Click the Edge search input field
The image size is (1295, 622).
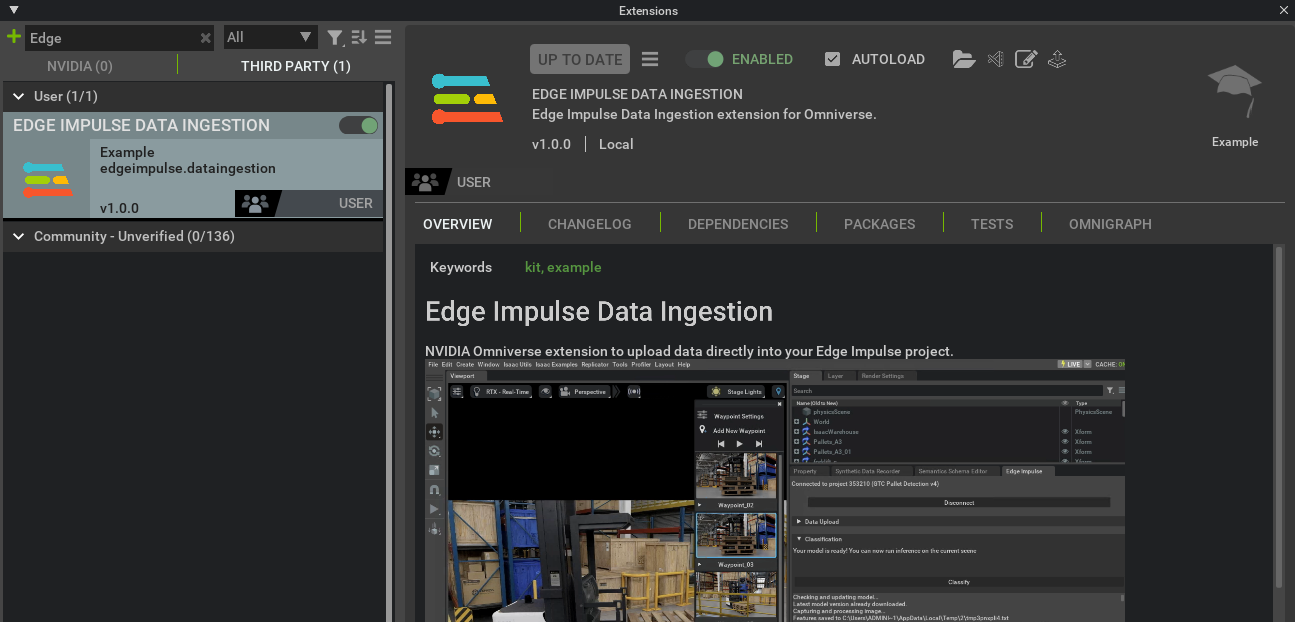point(110,38)
